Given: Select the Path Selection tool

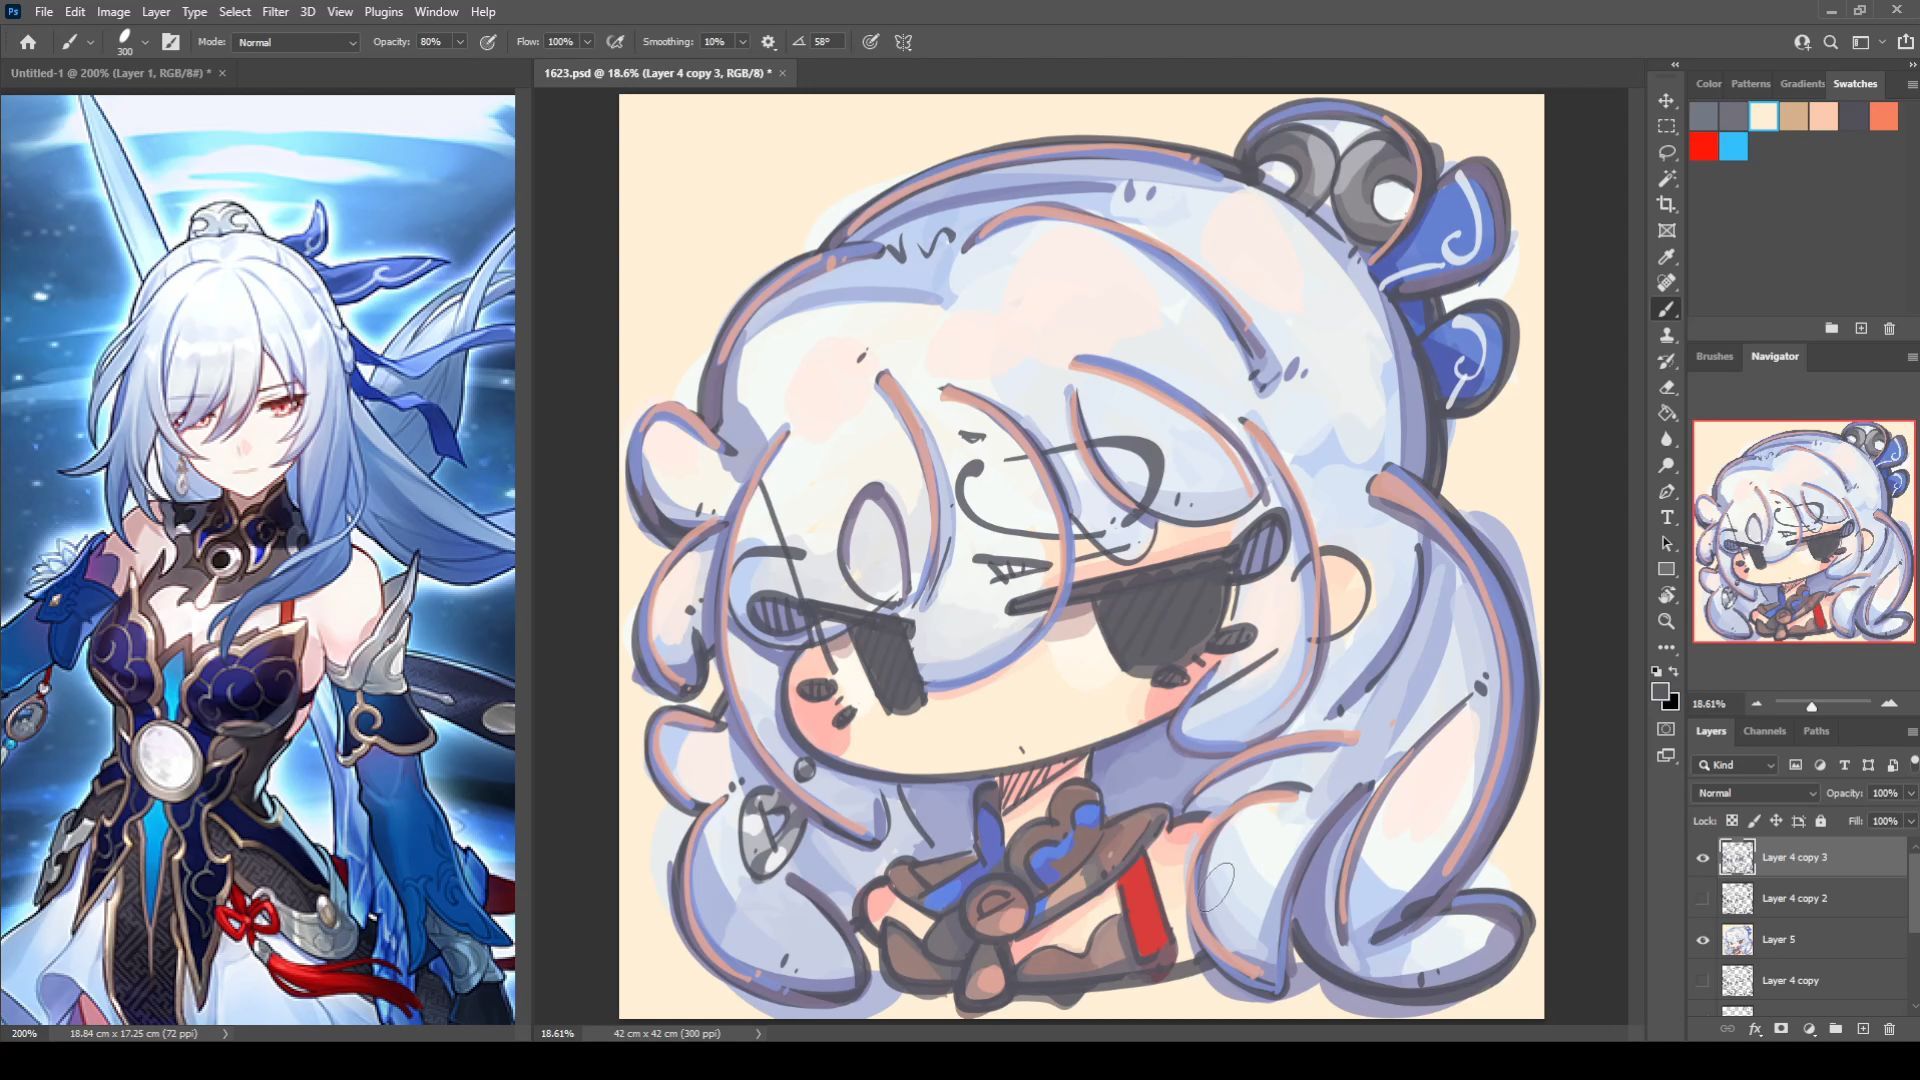Looking at the screenshot, I should [1666, 543].
